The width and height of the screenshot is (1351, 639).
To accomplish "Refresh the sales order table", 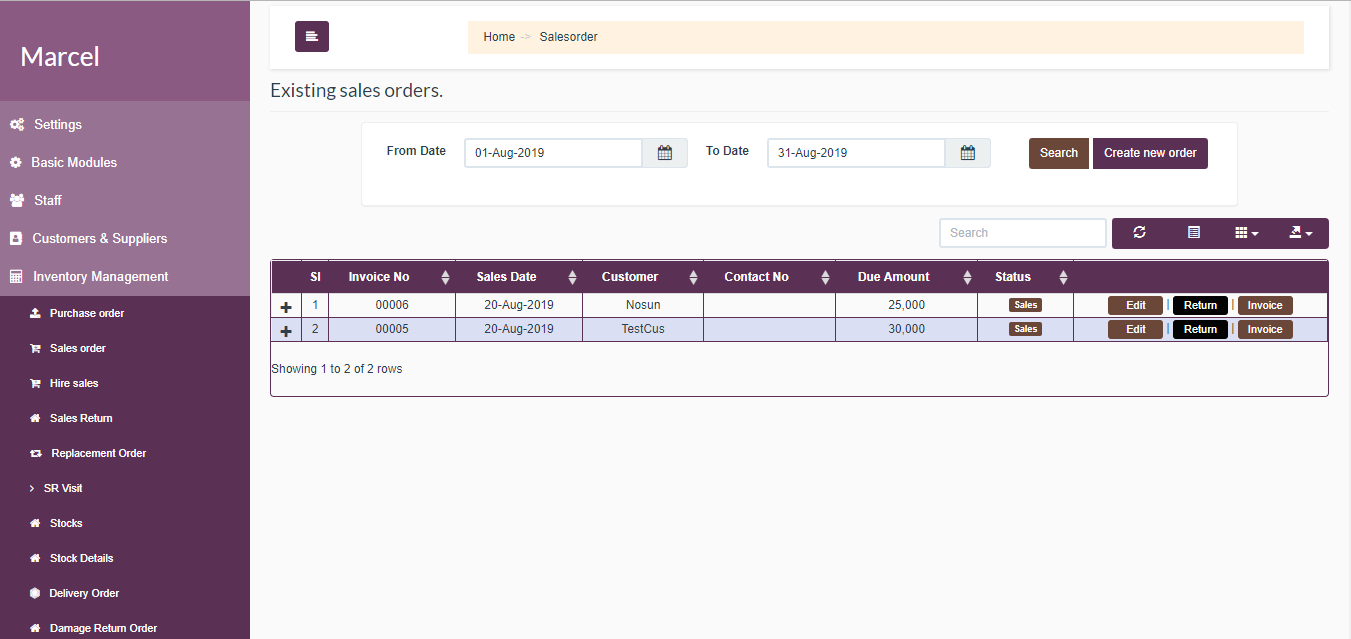I will coord(1139,232).
